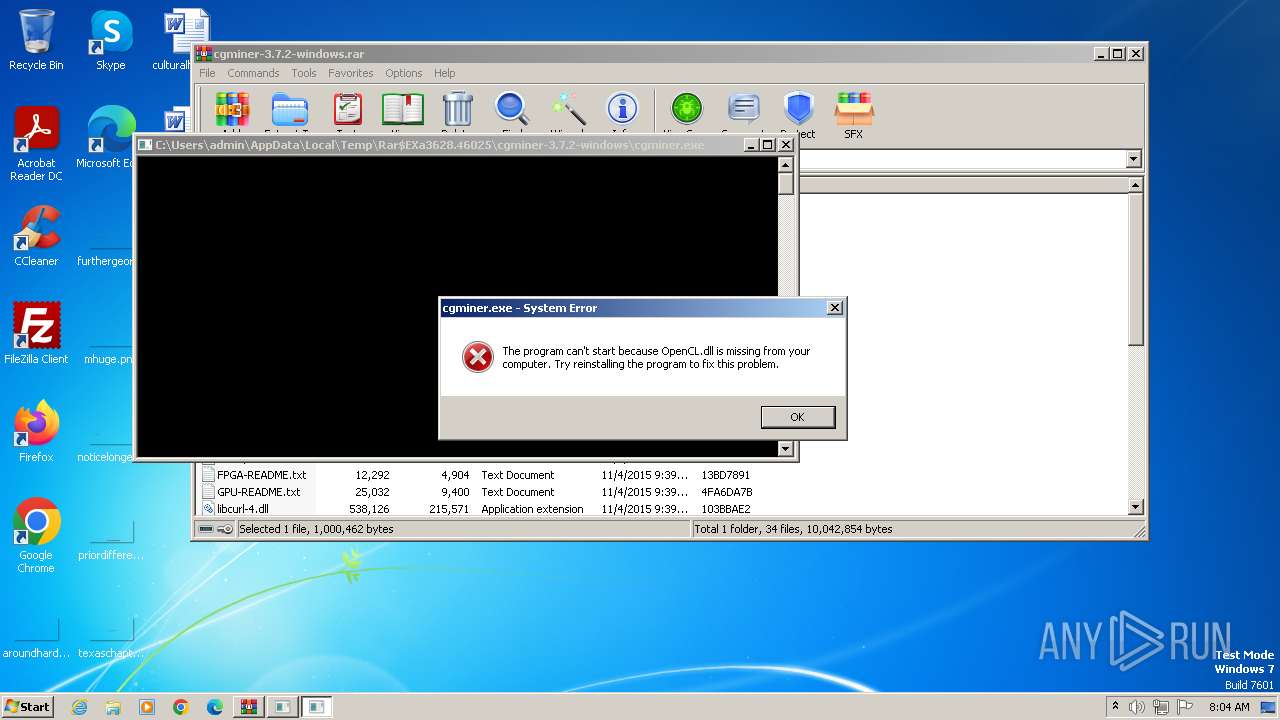Open WinRAR Commands menu

point(253,73)
